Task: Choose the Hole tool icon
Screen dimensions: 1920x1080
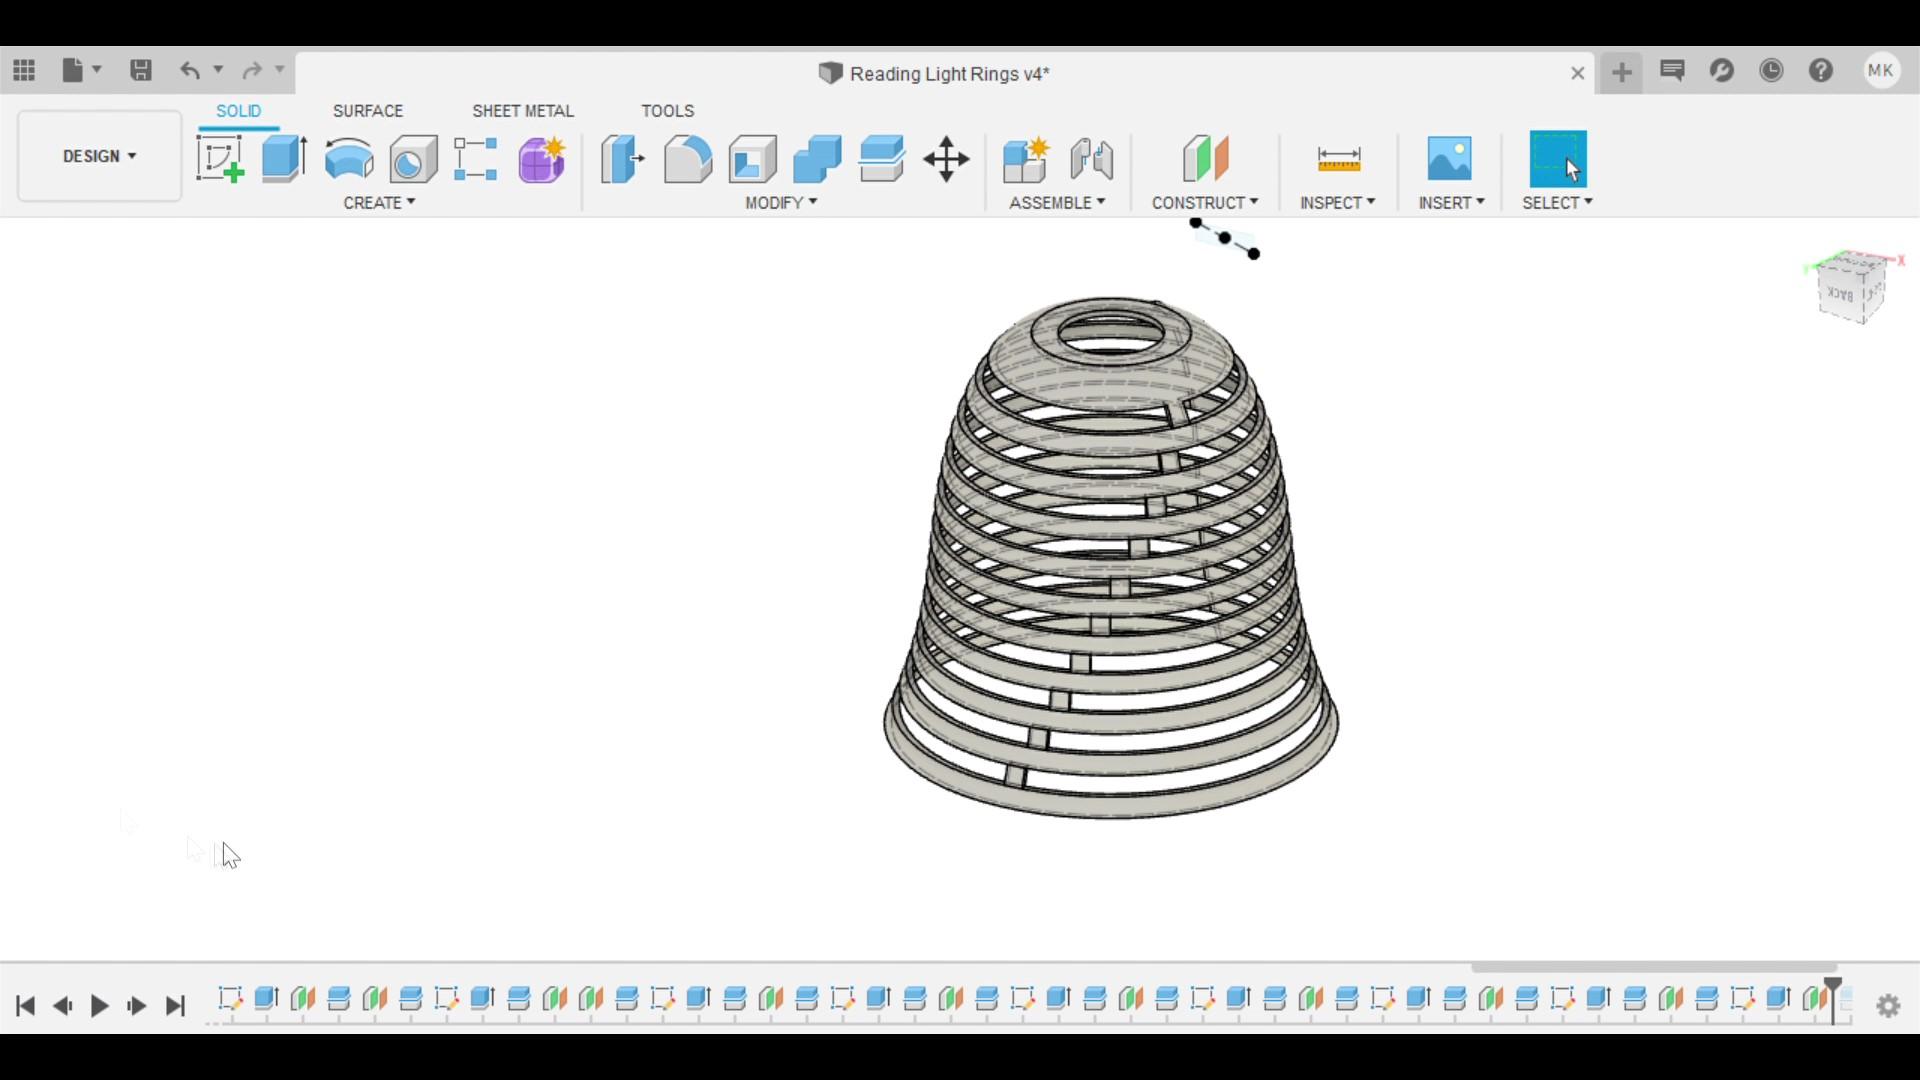Action: pyautogui.click(x=413, y=159)
